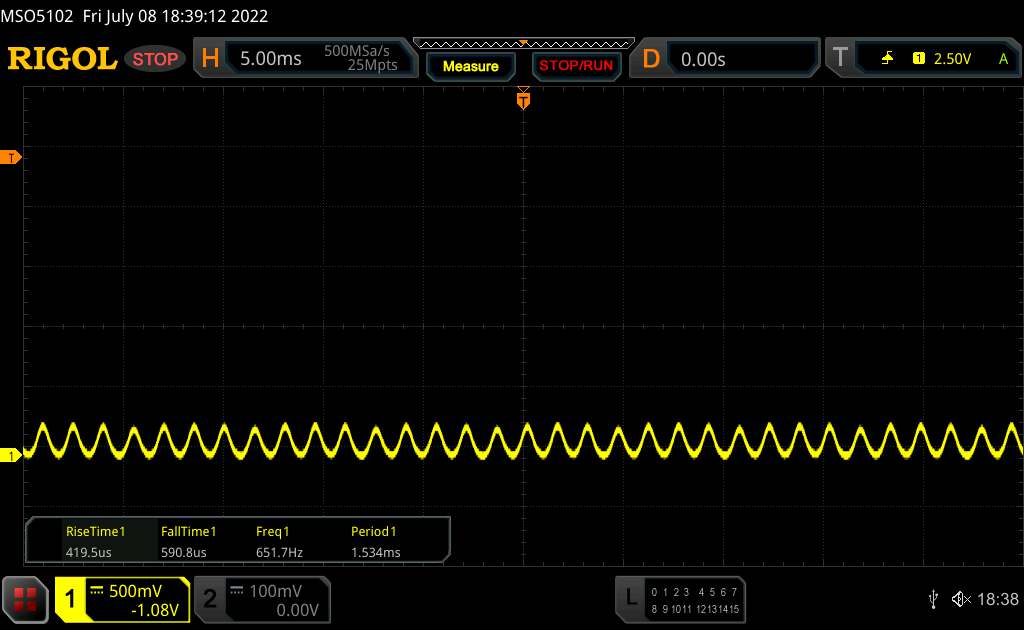1024x630 pixels.
Task: Click the rising edge trigger type icon
Action: [x=887, y=59]
